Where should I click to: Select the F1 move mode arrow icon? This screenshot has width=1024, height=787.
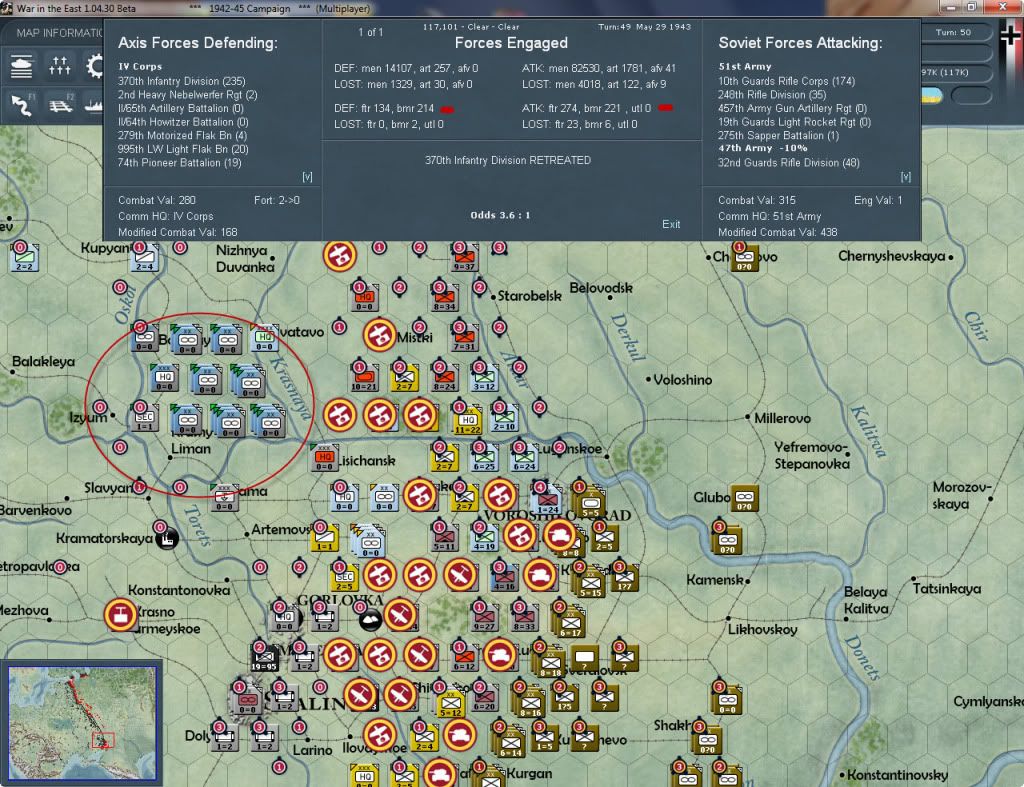coord(23,104)
